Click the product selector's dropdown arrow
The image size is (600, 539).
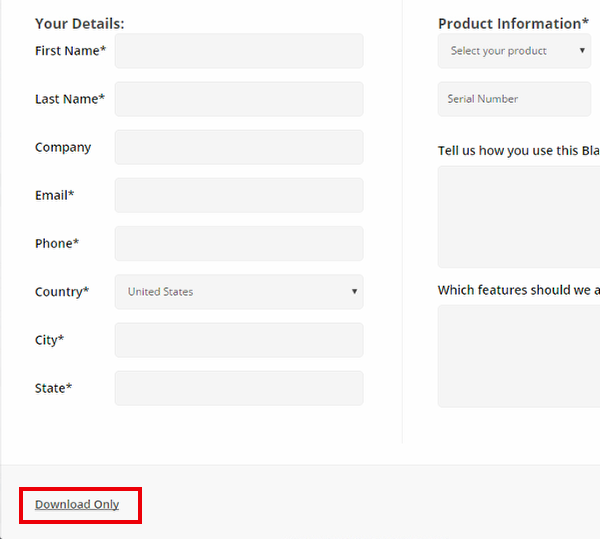[582, 50]
